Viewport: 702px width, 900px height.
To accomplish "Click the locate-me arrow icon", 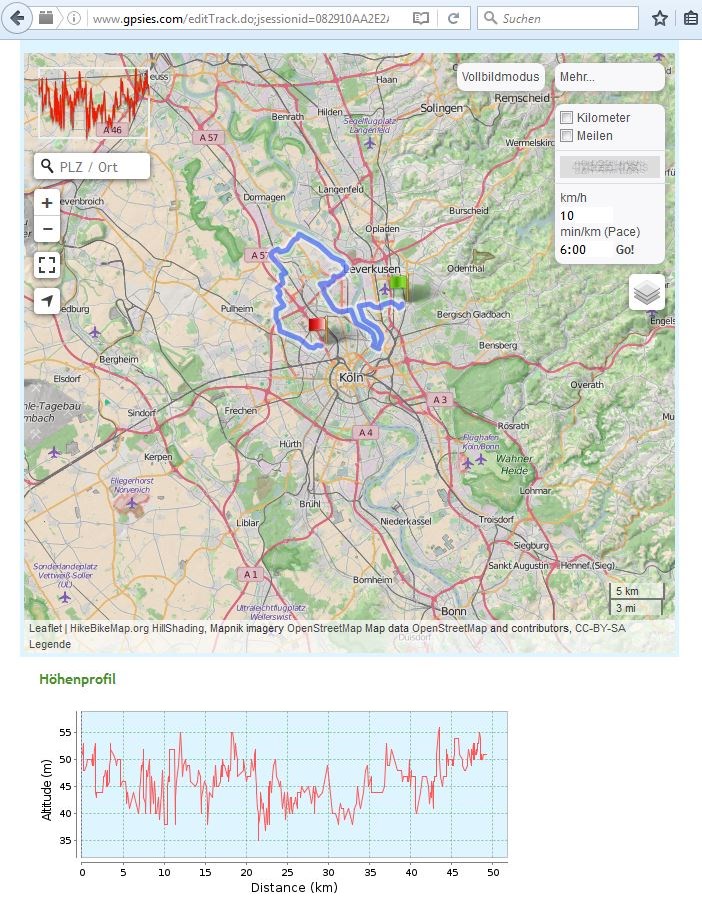I will coord(47,301).
